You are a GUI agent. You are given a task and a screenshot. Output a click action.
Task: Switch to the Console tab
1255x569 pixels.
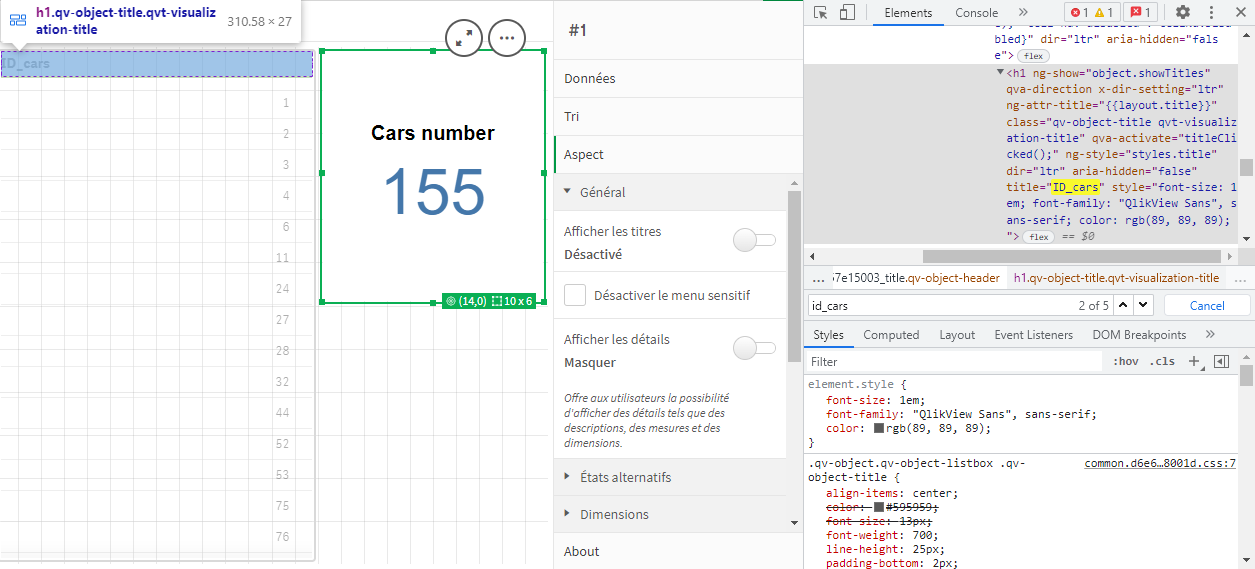(x=976, y=13)
